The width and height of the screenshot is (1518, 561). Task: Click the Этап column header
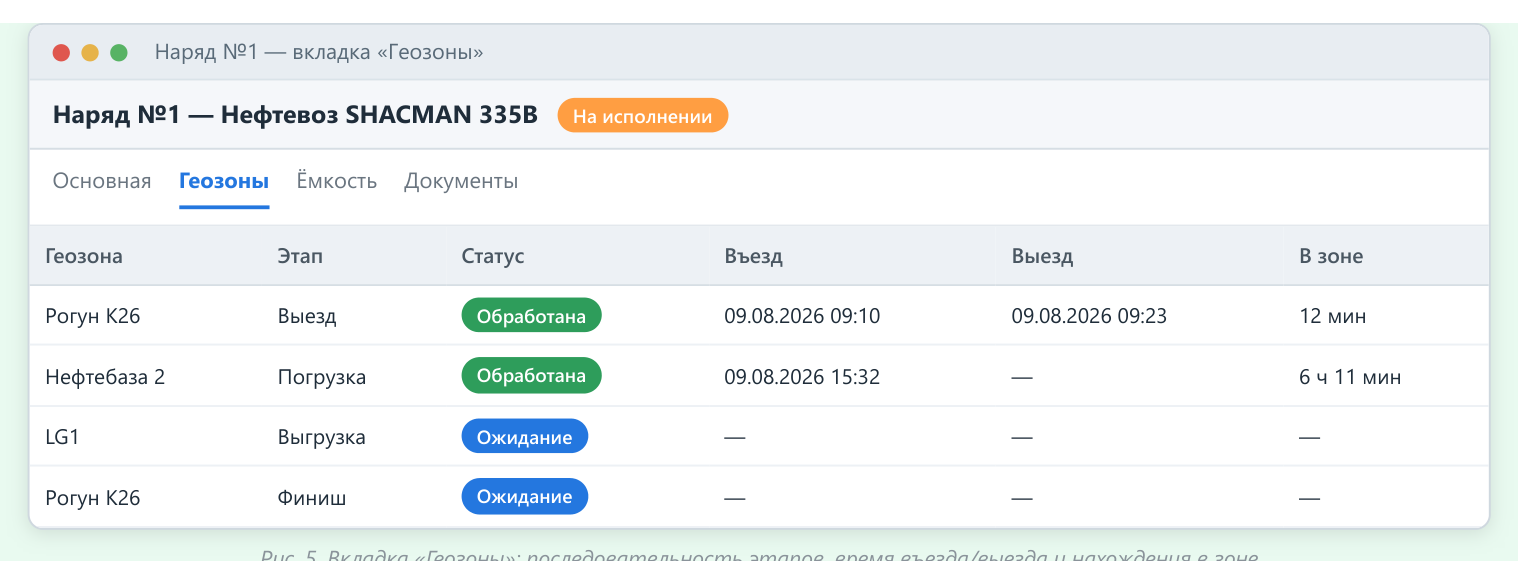(300, 256)
